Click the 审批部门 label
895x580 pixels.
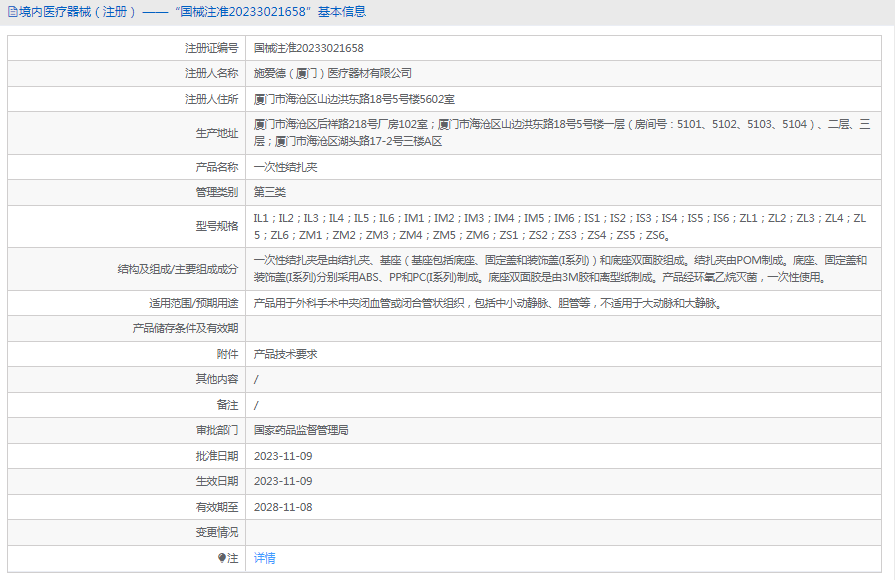[x=217, y=430]
